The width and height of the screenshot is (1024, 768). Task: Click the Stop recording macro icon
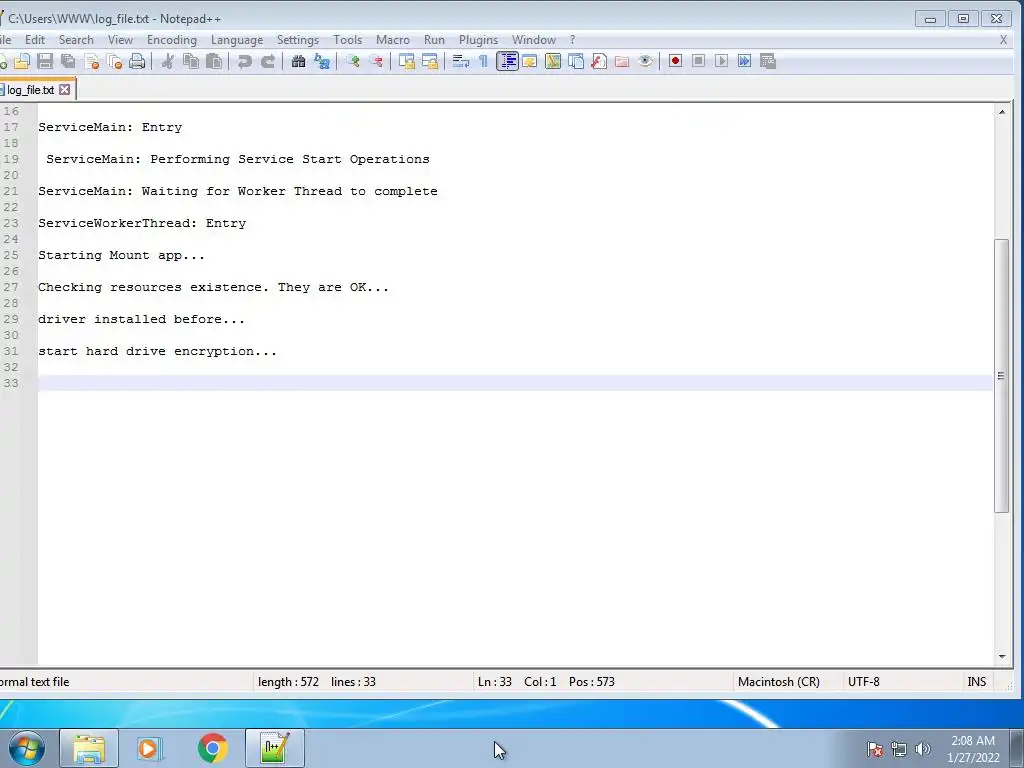(x=698, y=61)
